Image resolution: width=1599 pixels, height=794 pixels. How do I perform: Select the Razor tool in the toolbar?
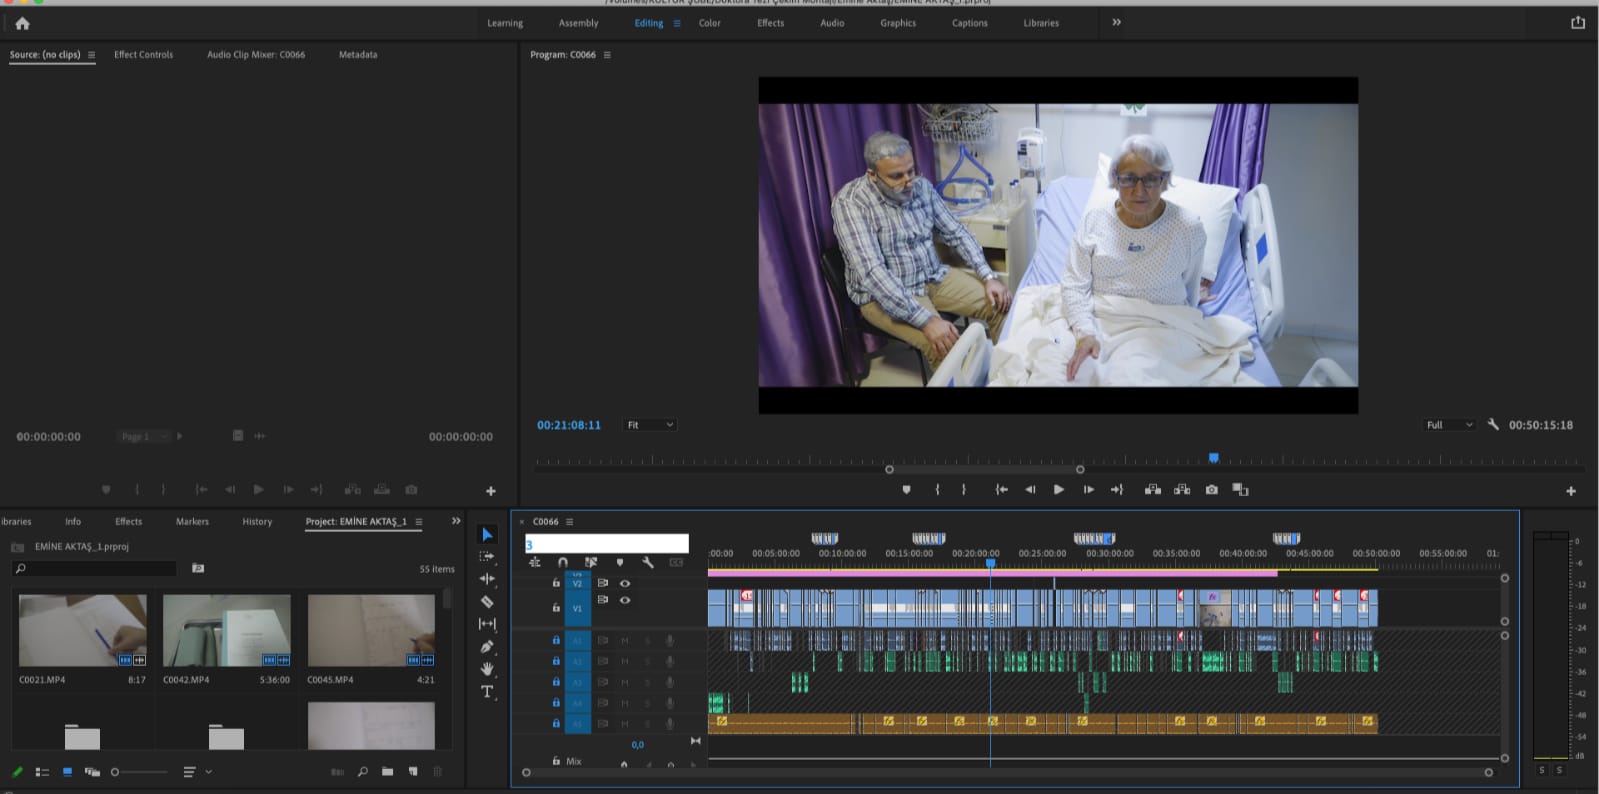pos(487,602)
